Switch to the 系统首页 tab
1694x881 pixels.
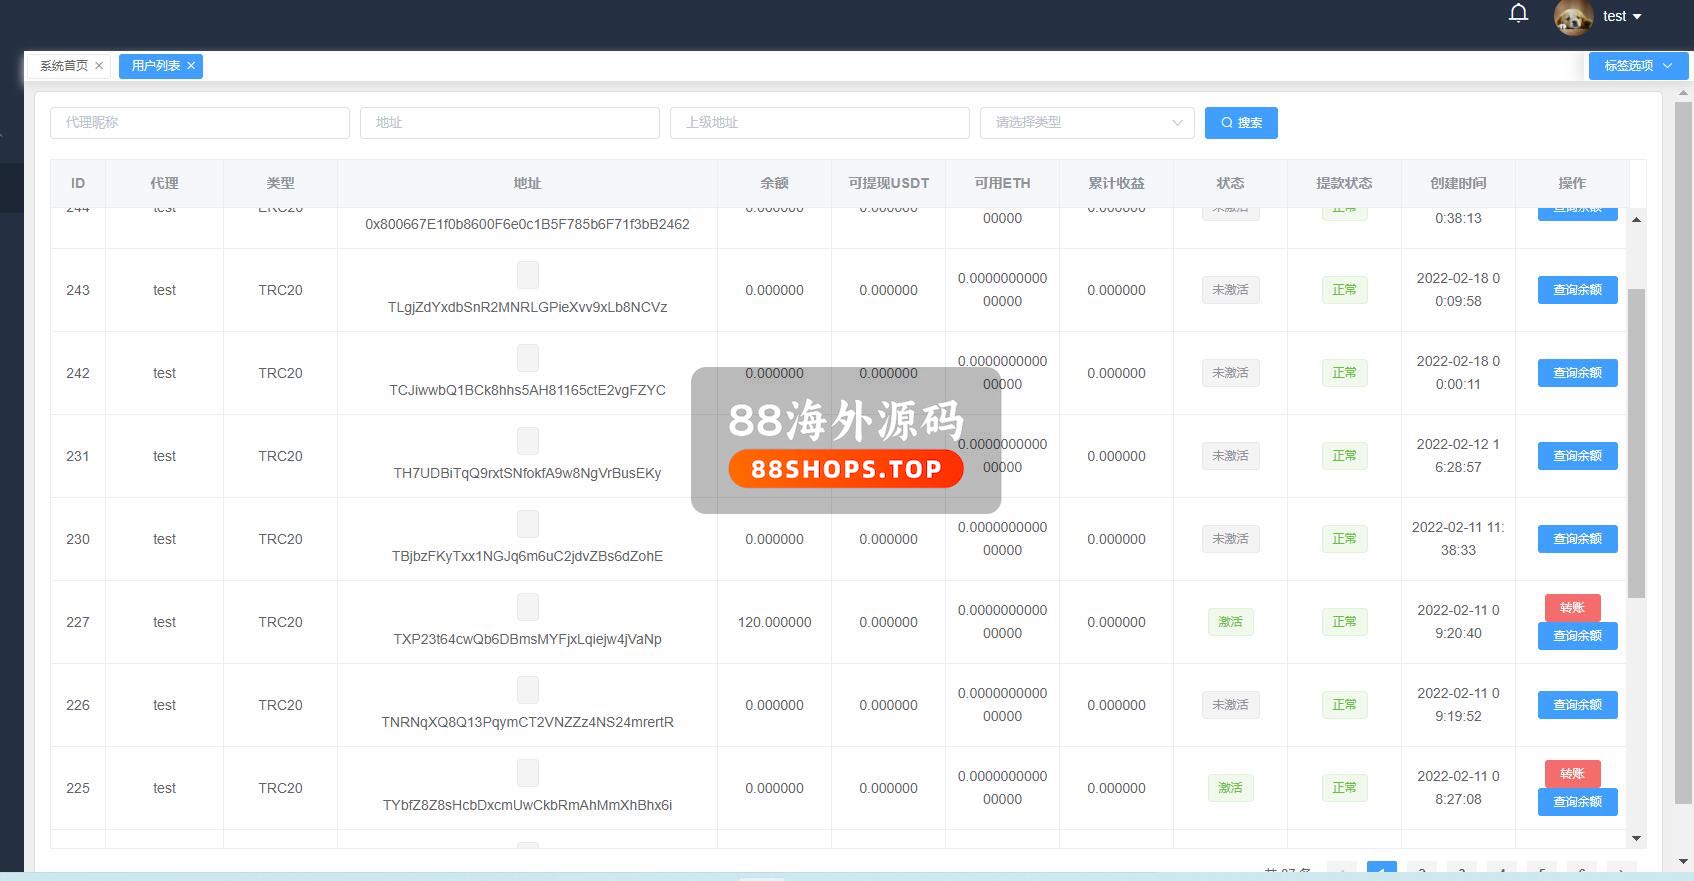[x=63, y=66]
